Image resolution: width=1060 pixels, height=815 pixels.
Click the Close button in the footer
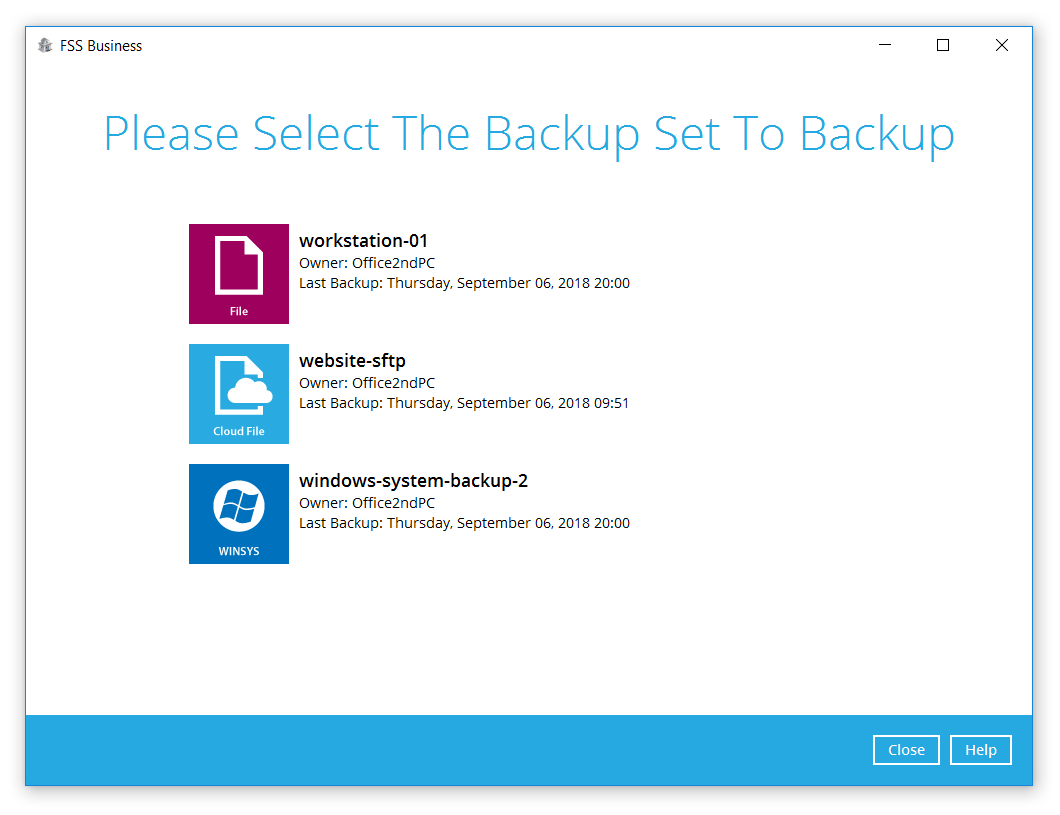coord(906,749)
